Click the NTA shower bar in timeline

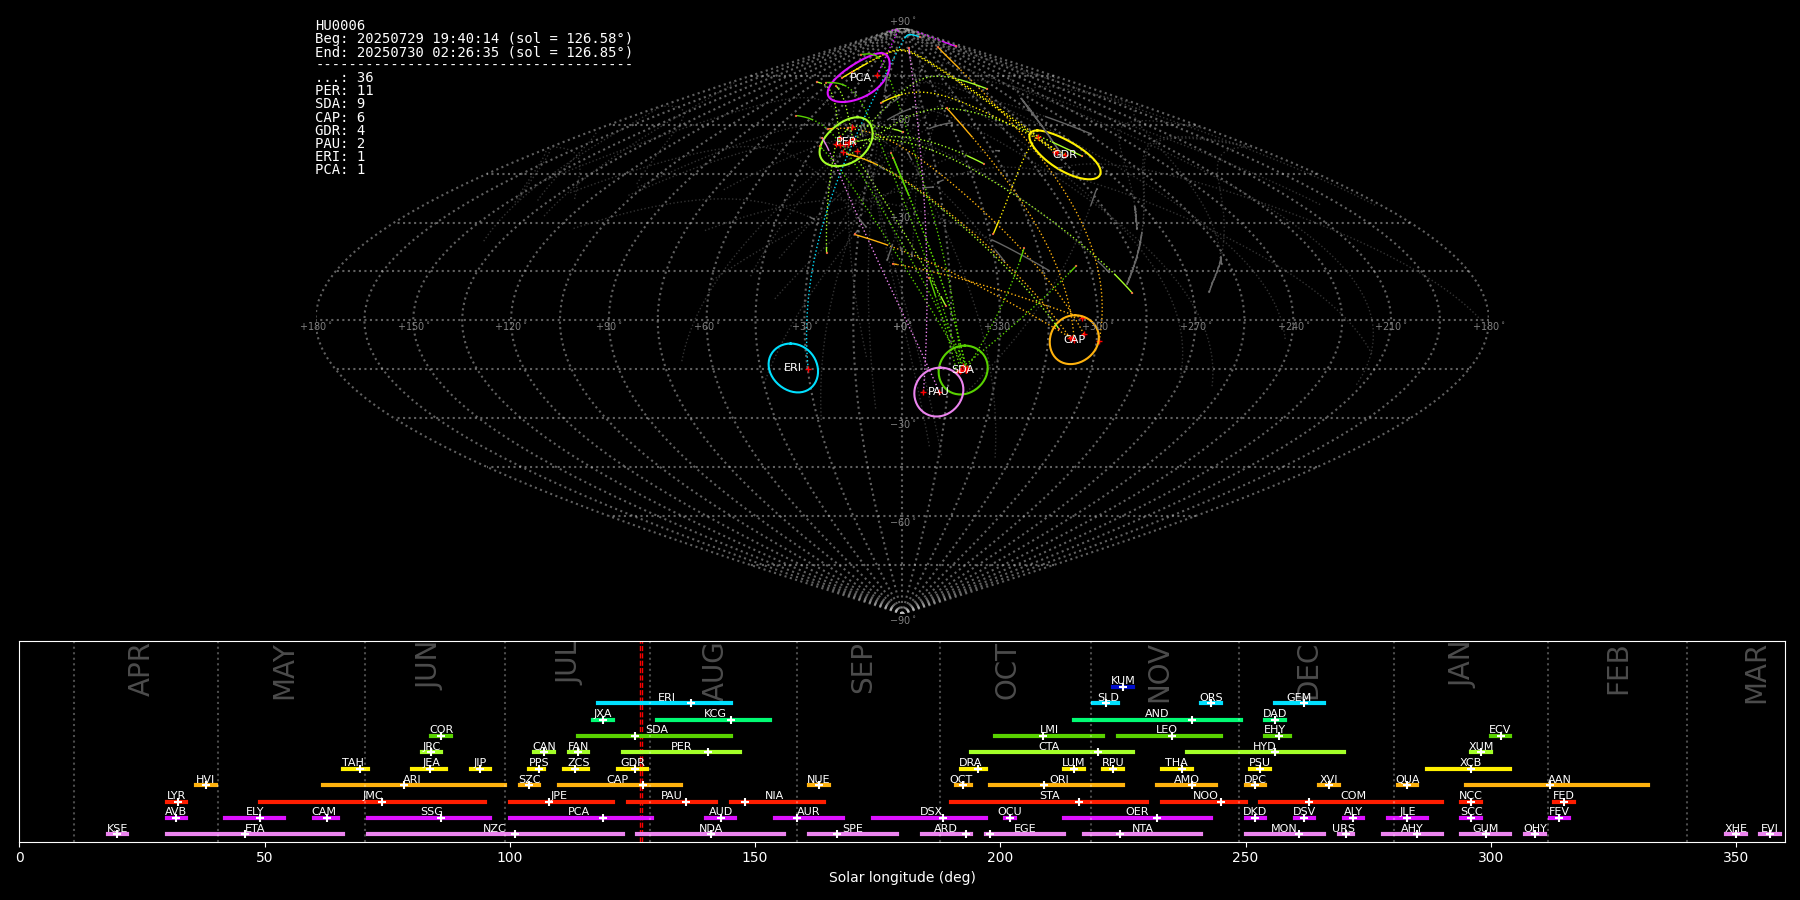pos(1142,834)
